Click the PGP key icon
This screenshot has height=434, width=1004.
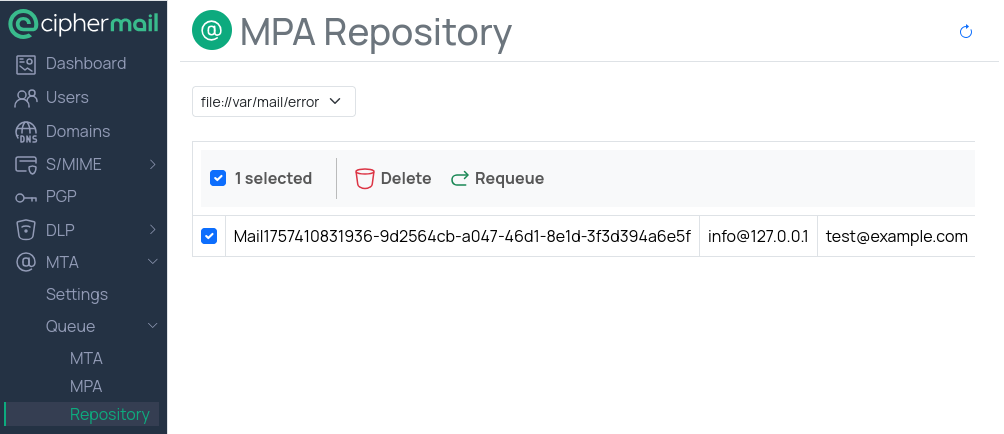[26, 197]
